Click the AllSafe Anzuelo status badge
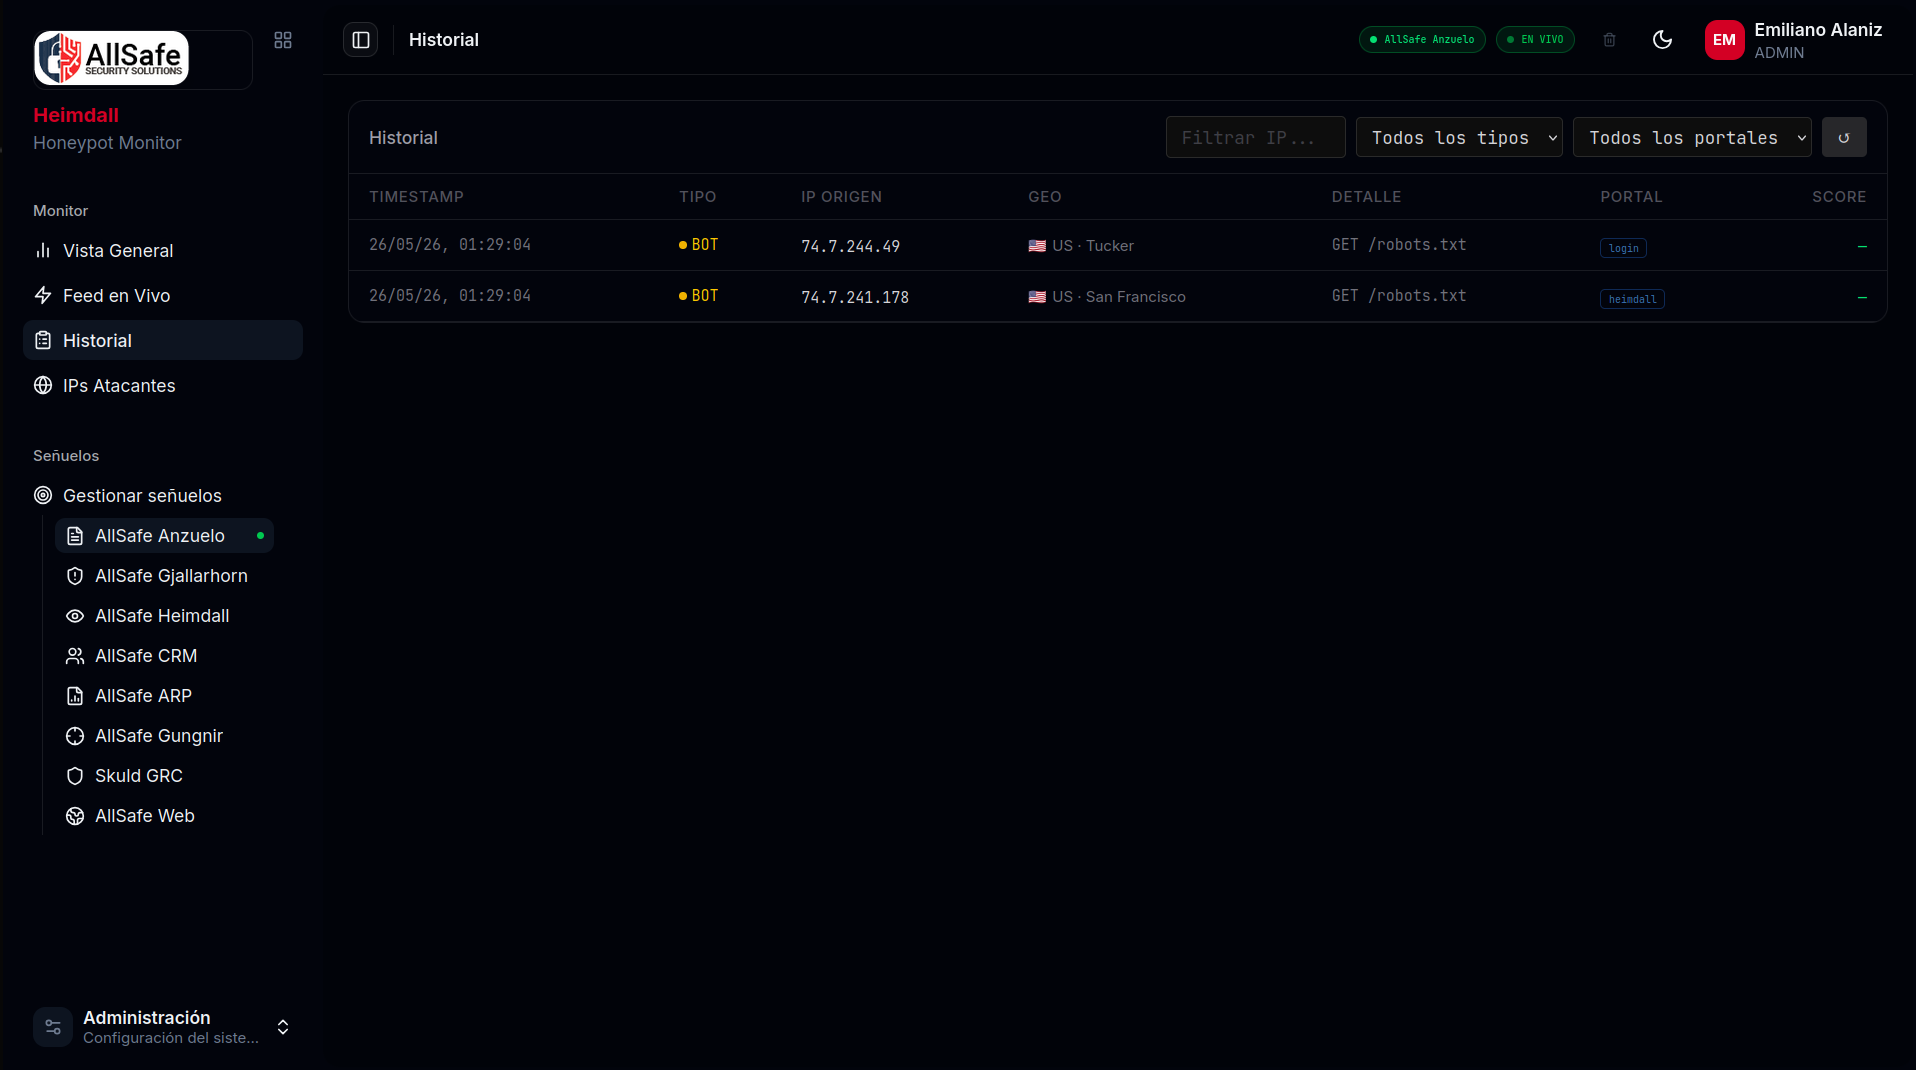 [x=1422, y=40]
